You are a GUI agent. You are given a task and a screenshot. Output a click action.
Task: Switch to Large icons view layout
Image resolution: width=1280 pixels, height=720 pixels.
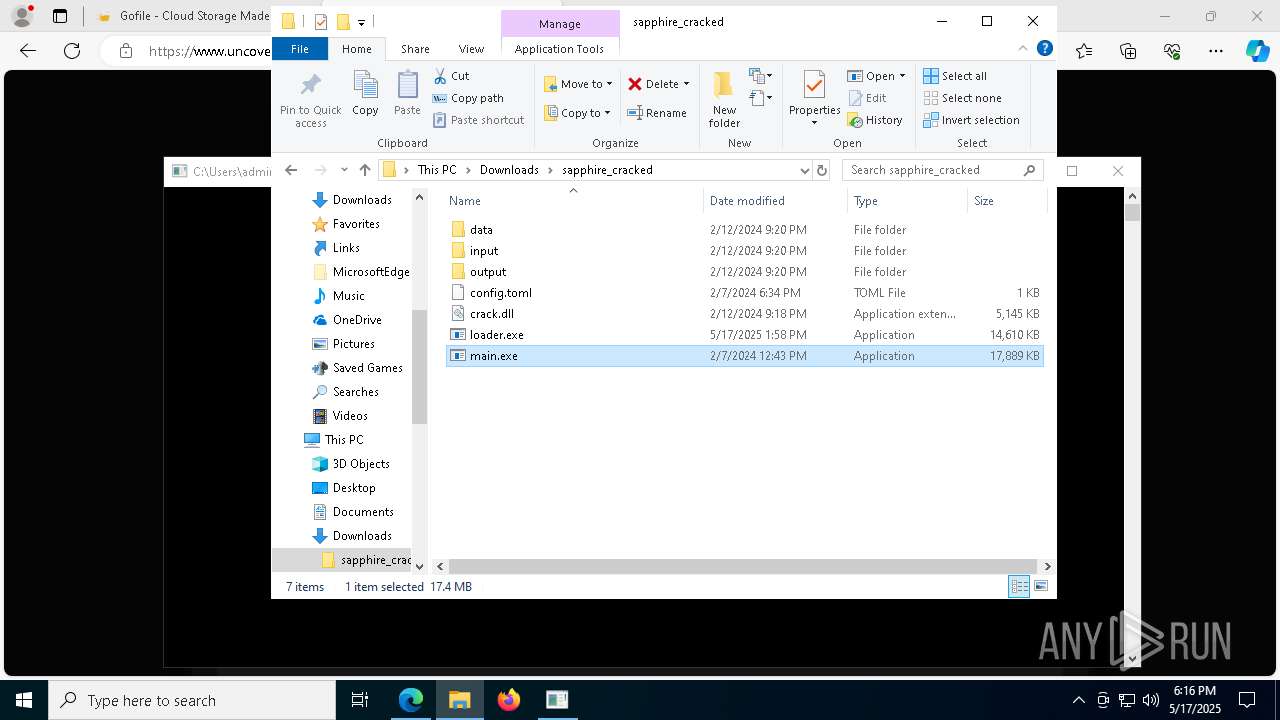(1041, 587)
